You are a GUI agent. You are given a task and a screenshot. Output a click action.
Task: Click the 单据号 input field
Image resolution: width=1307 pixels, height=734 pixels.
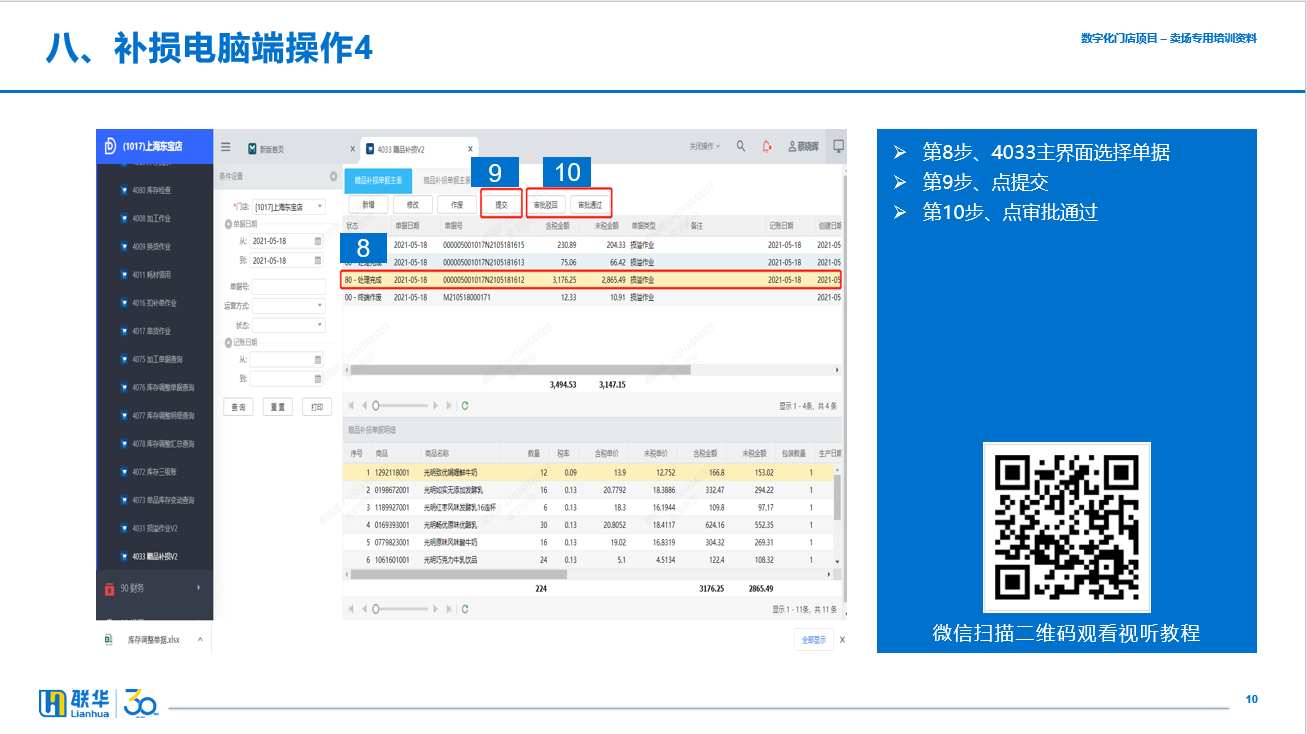click(x=289, y=286)
